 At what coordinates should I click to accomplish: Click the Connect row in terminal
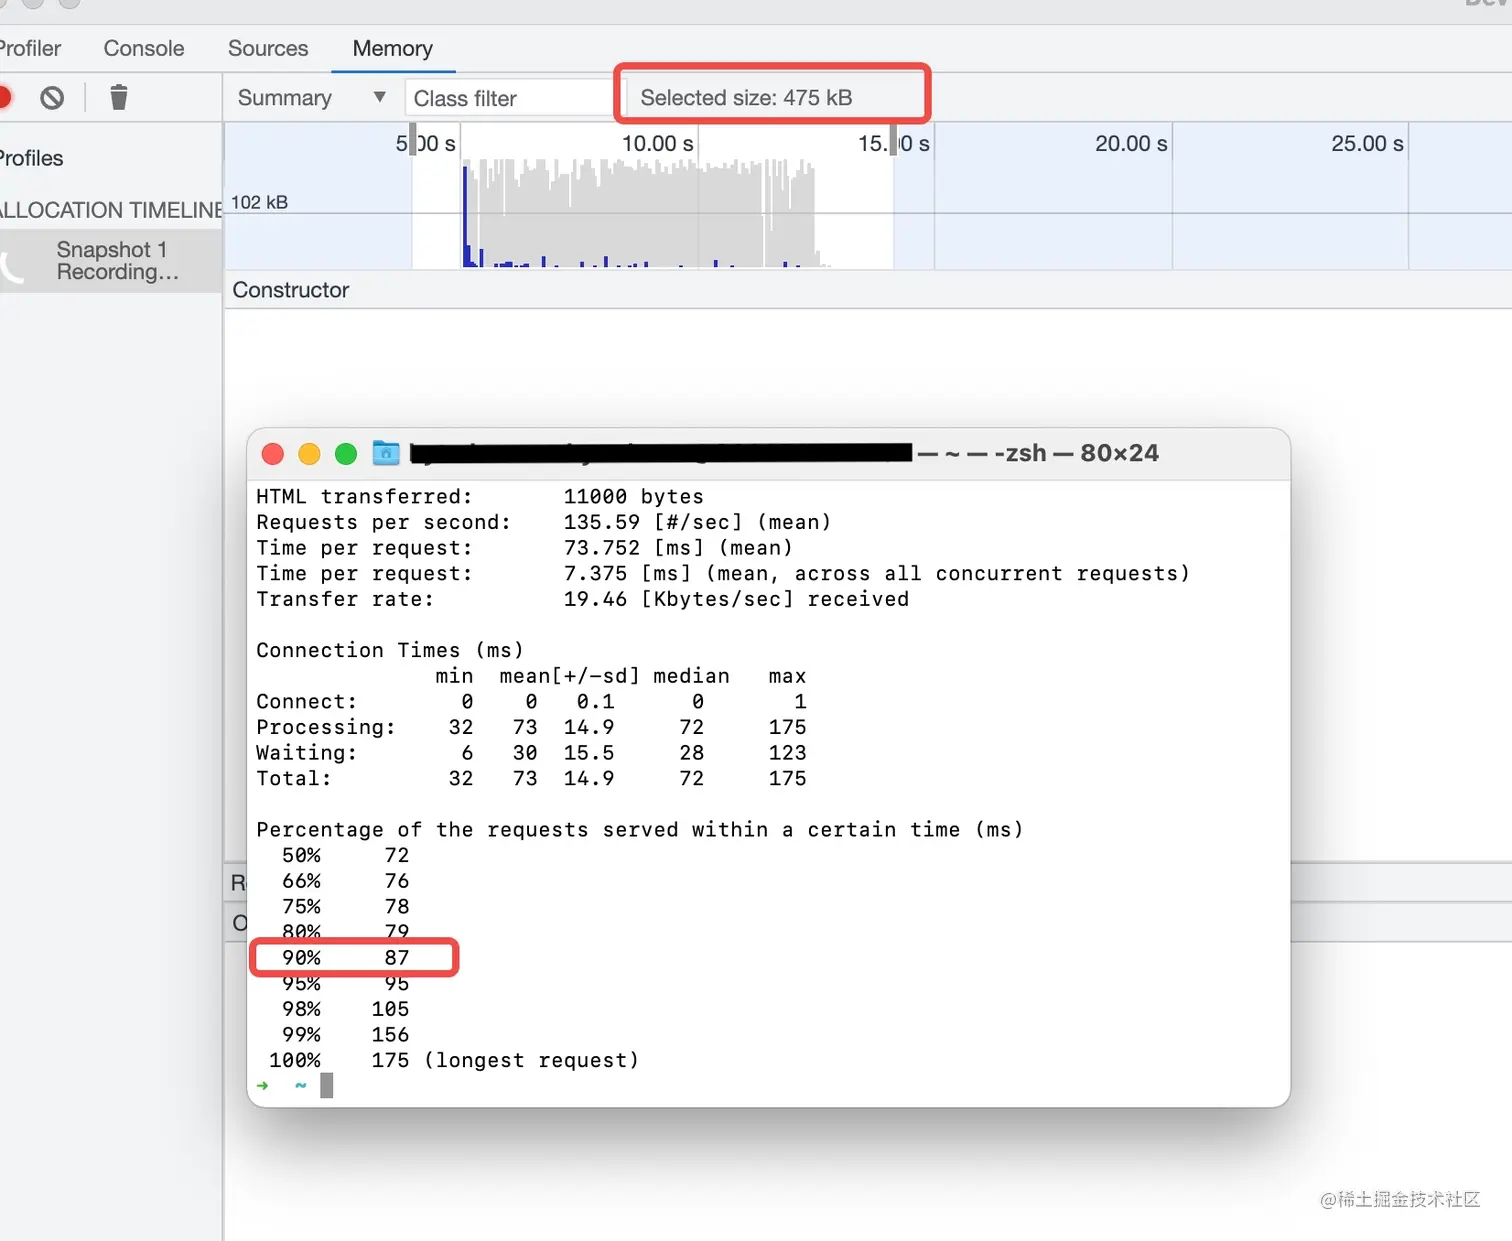tap(531, 702)
